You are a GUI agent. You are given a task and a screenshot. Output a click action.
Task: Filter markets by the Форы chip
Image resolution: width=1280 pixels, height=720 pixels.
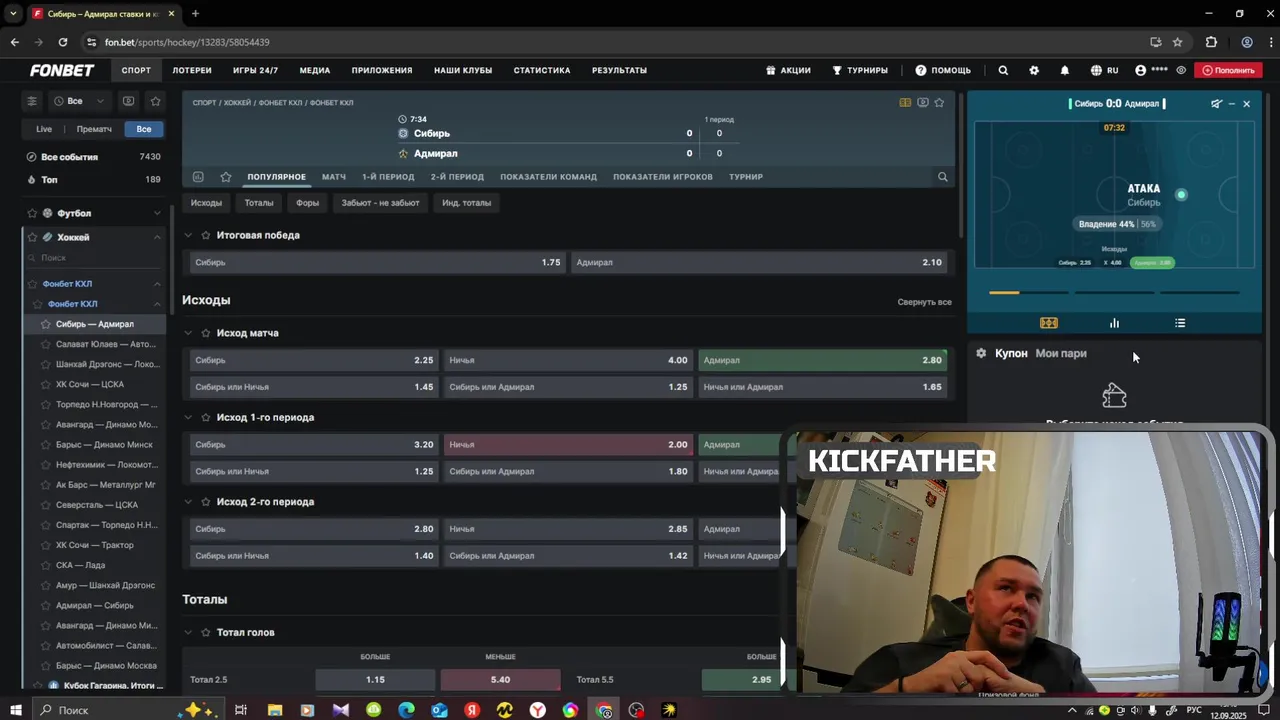click(x=307, y=203)
